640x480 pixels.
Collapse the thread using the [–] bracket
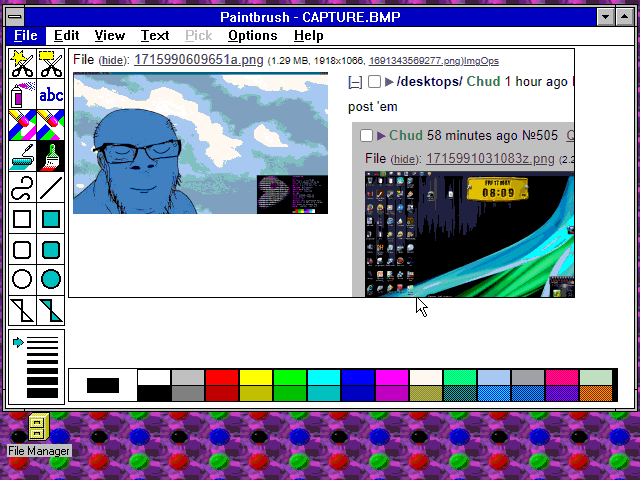(355, 82)
